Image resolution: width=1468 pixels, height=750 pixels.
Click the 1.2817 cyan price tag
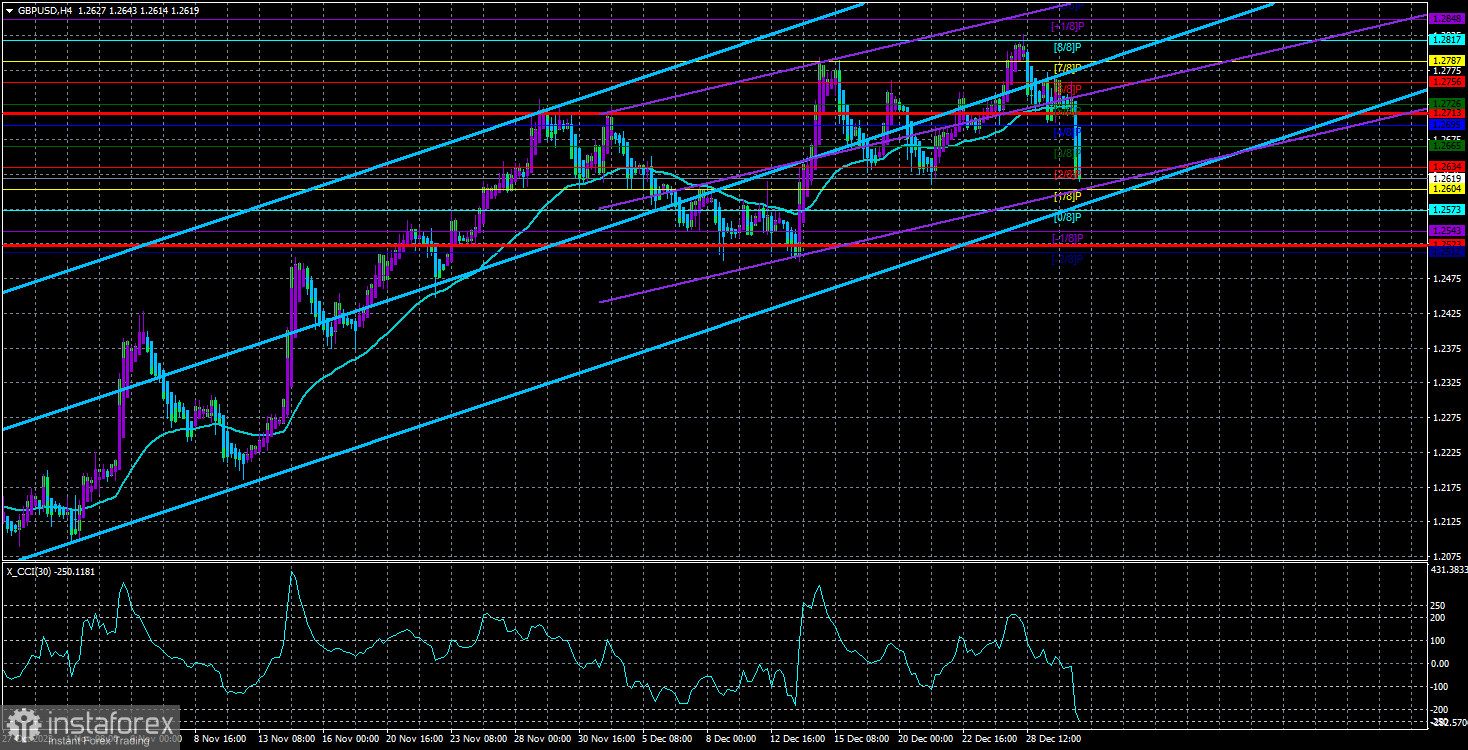pyautogui.click(x=1447, y=39)
